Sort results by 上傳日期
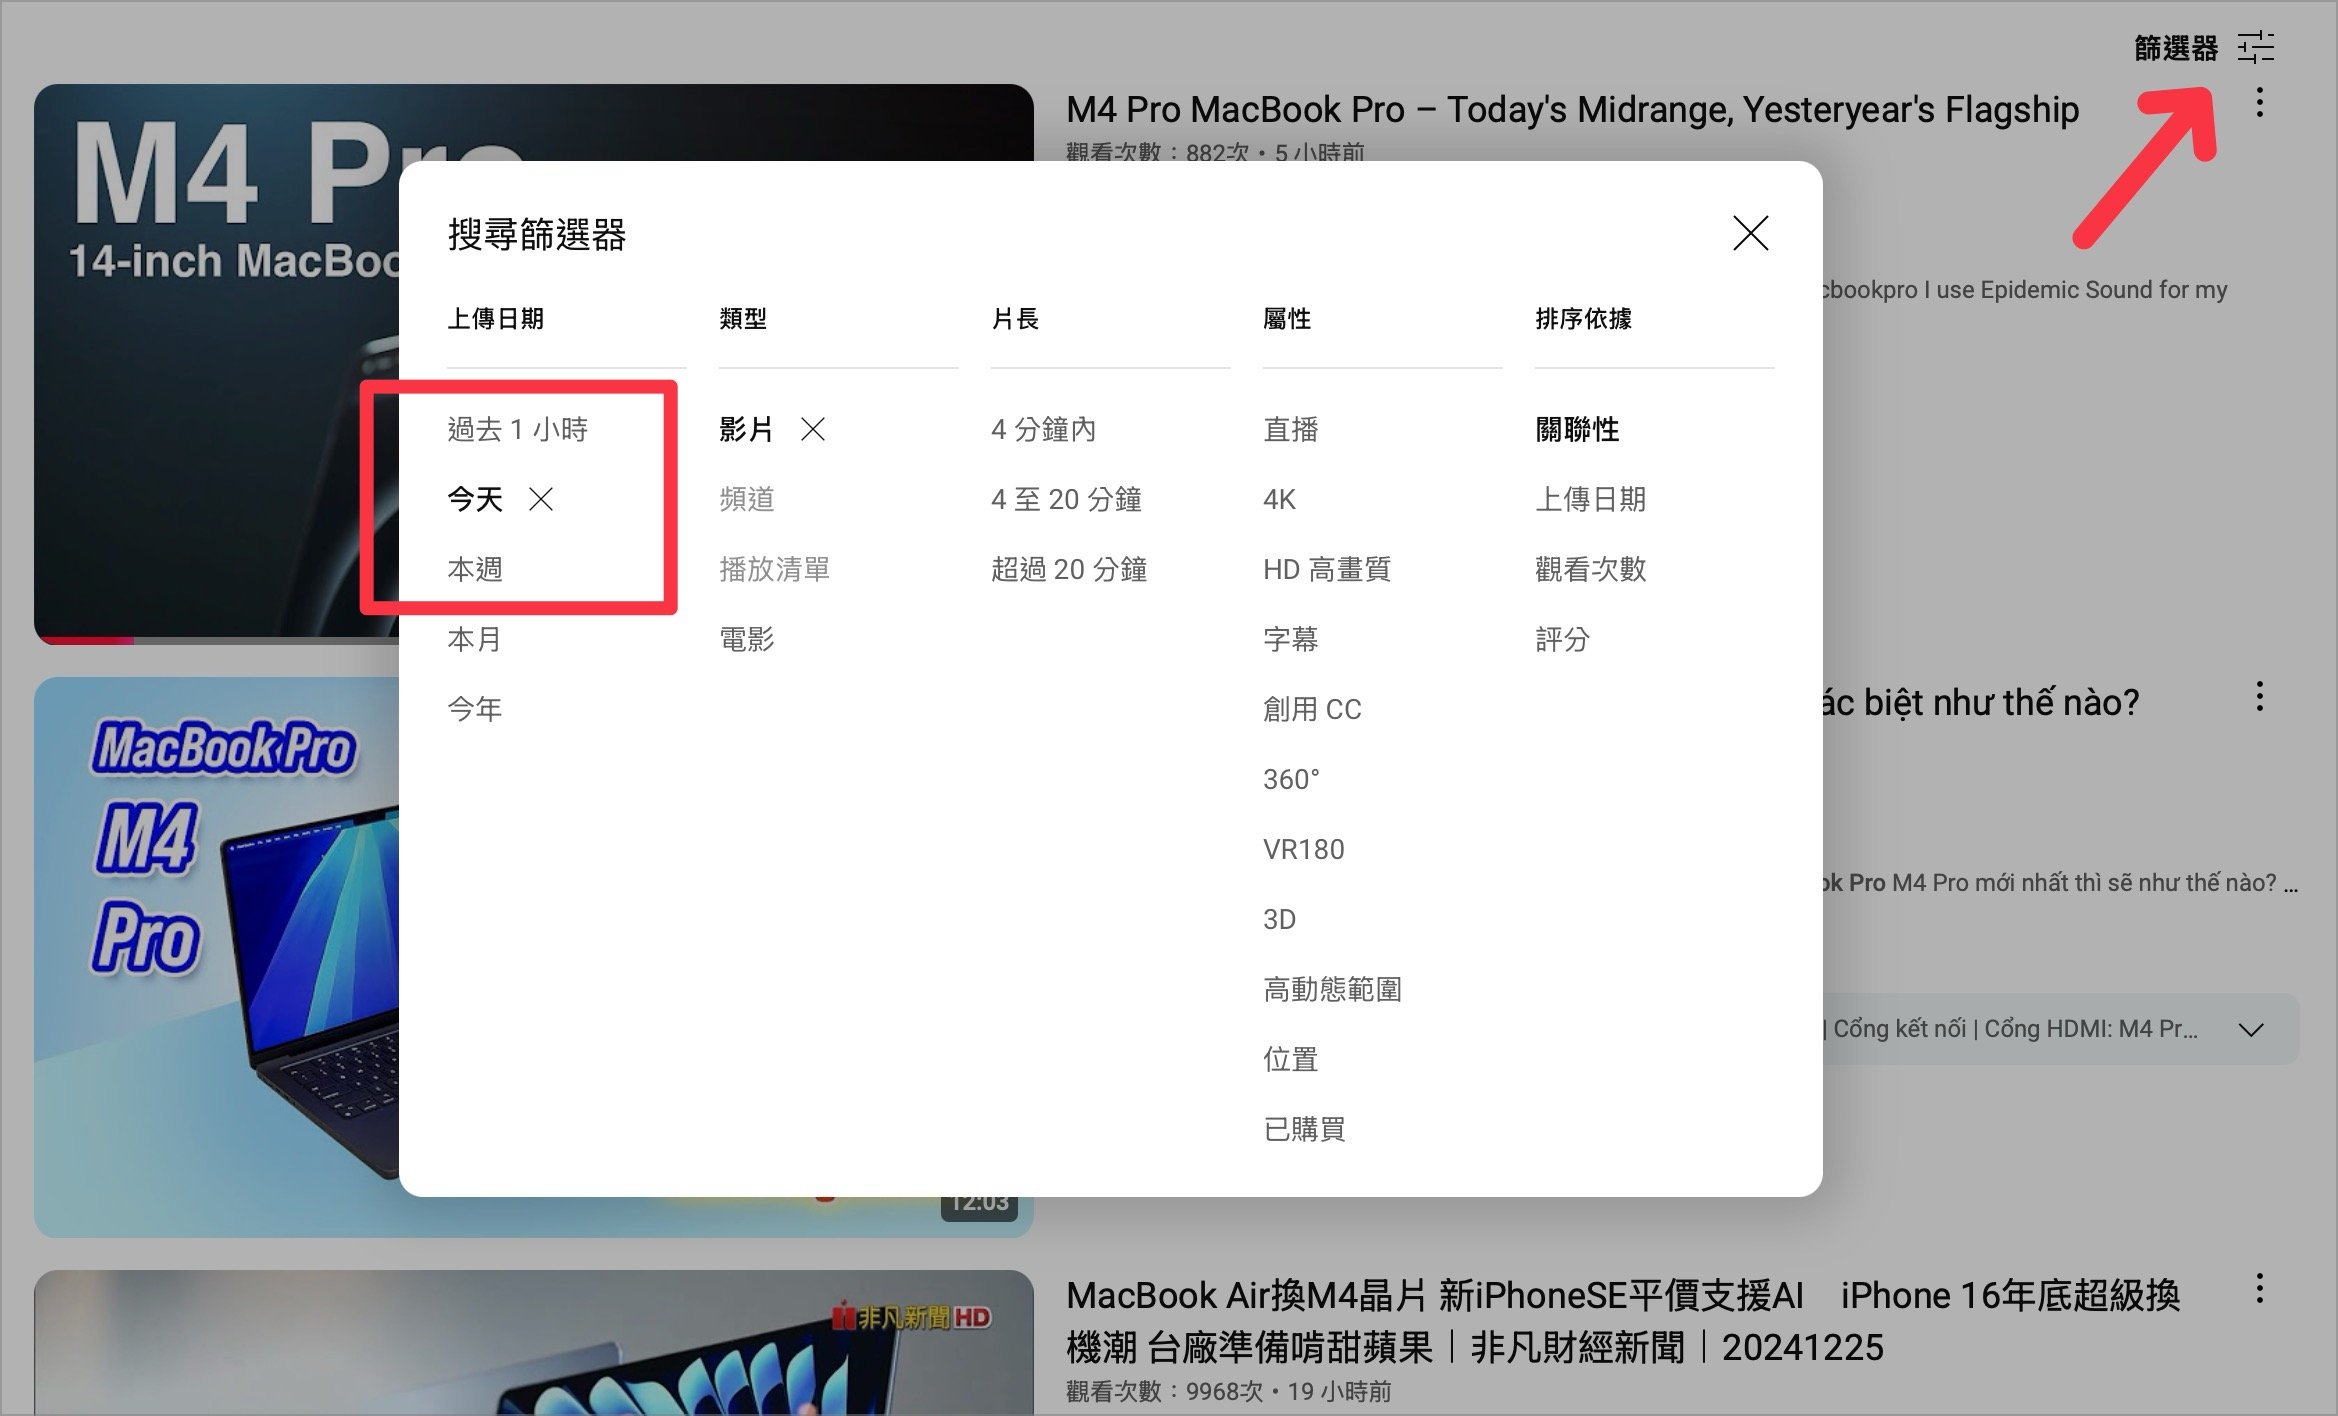 click(1590, 499)
